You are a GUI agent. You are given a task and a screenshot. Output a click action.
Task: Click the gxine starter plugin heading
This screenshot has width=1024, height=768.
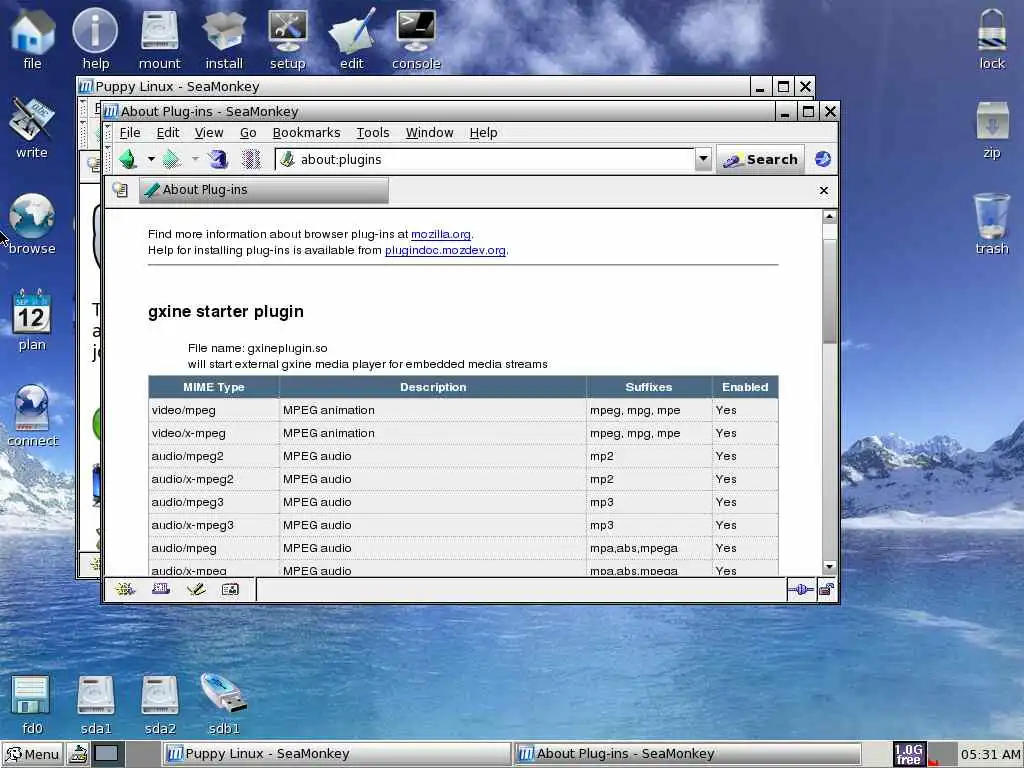(x=226, y=312)
